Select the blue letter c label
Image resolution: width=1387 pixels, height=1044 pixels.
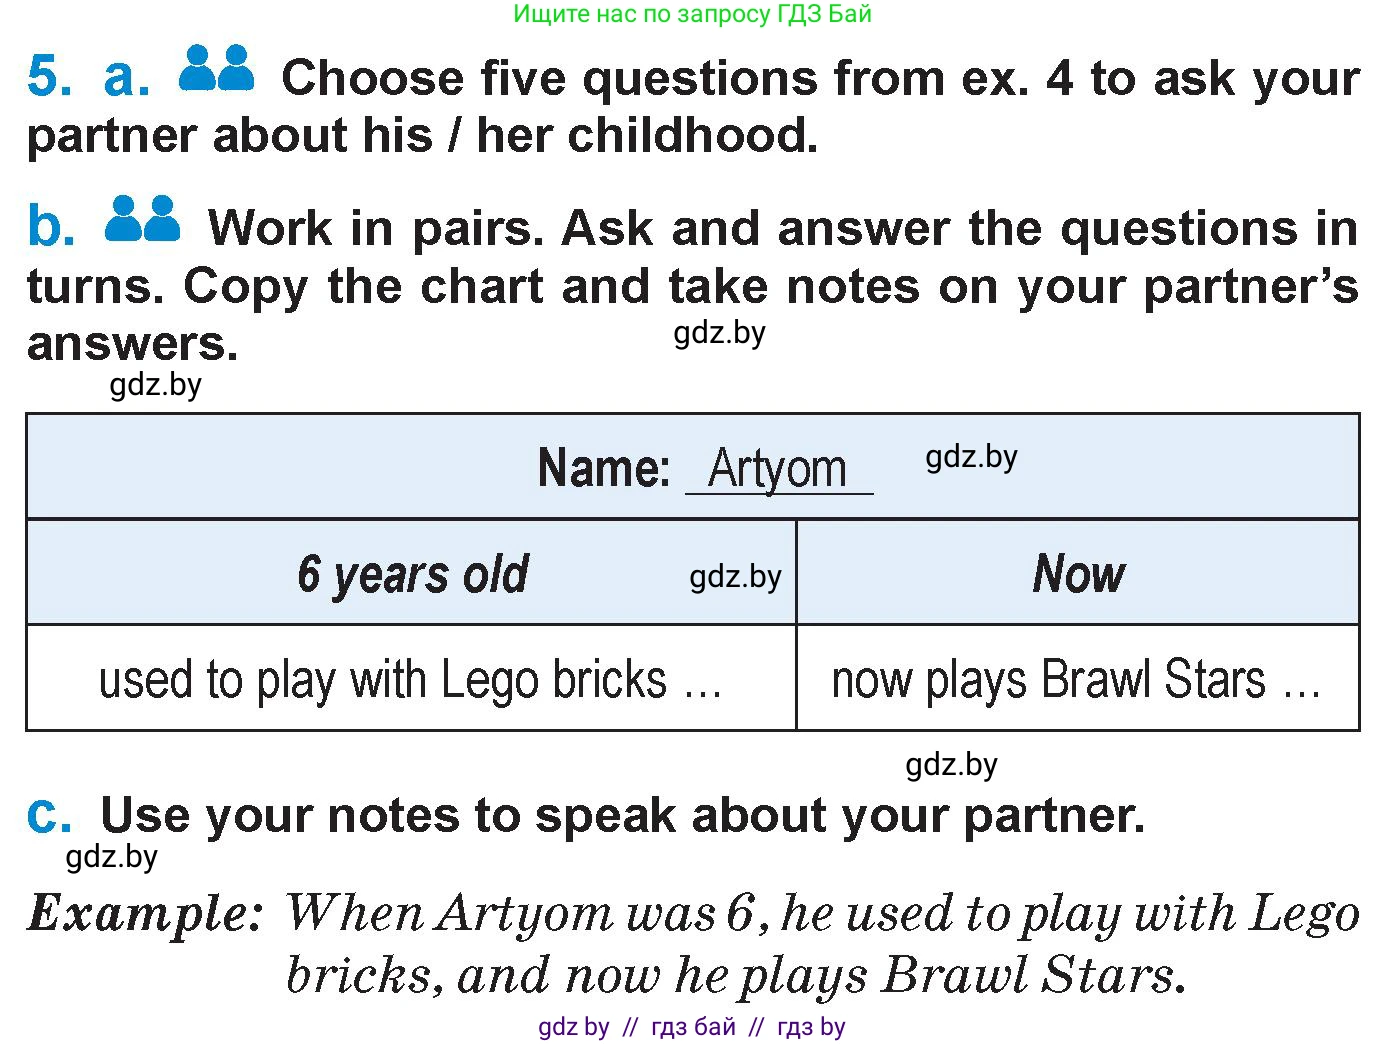click(x=48, y=815)
